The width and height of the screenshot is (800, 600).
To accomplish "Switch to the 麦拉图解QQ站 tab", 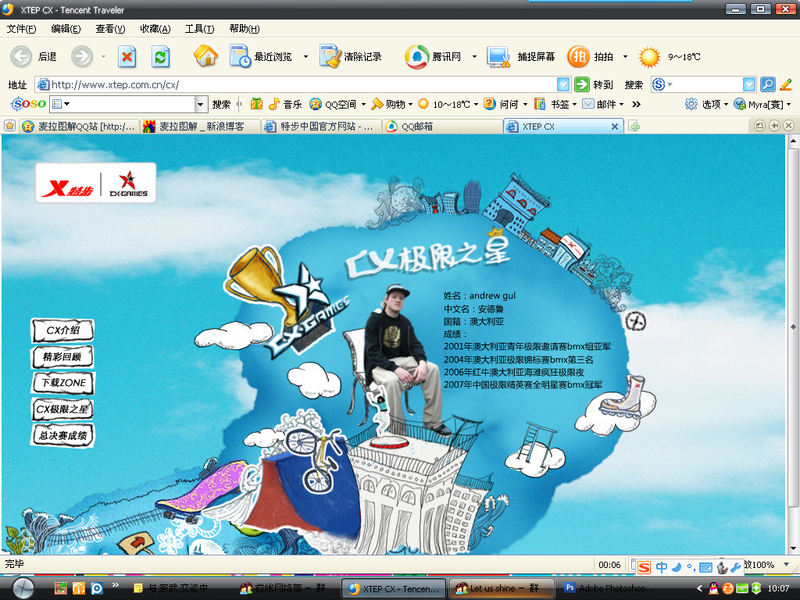I will click(79, 126).
